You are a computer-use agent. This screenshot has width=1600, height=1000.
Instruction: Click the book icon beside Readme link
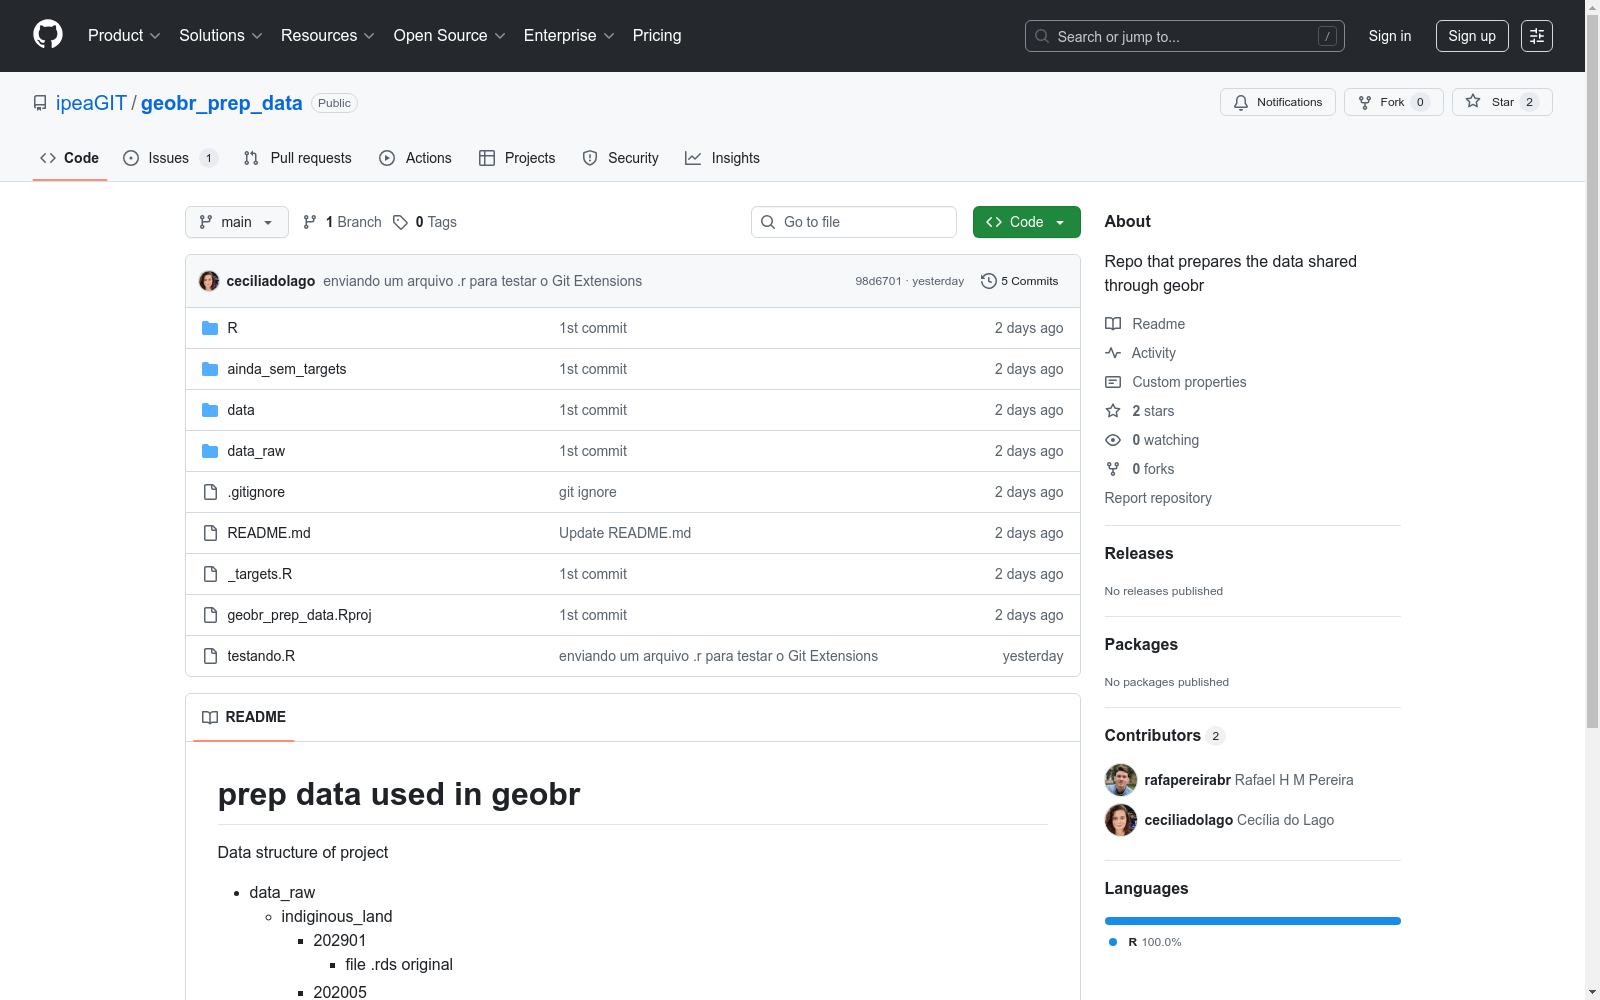[1113, 324]
